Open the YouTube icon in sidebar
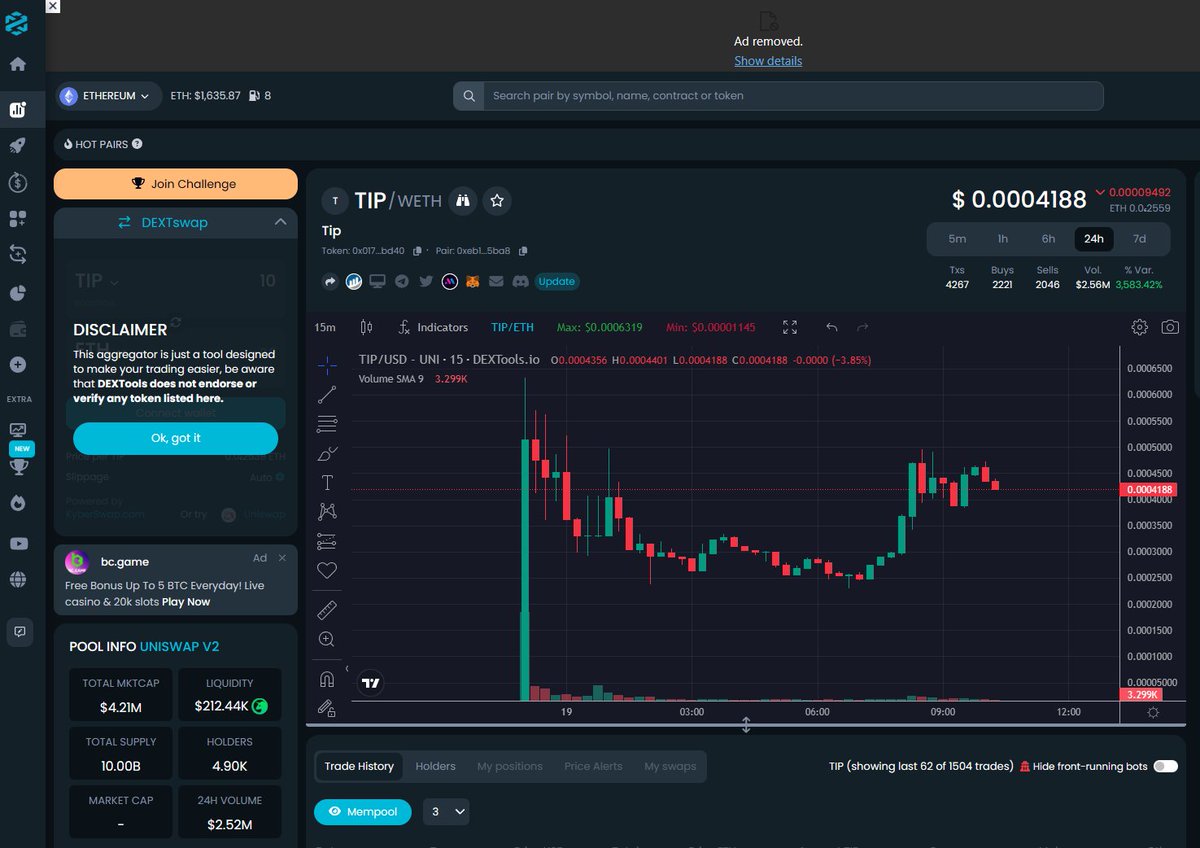The height and width of the screenshot is (848, 1200). pyautogui.click(x=17, y=543)
